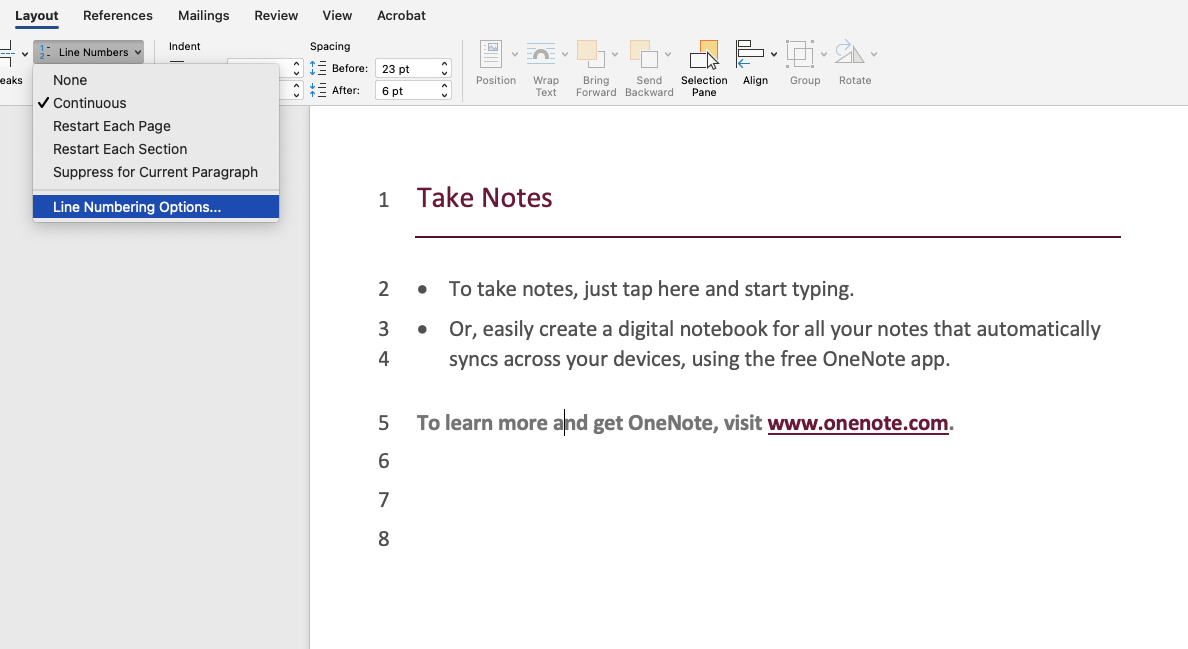This screenshot has height=649, width=1188.
Task: Open Line Numbering Options menu item
Action: click(x=137, y=207)
